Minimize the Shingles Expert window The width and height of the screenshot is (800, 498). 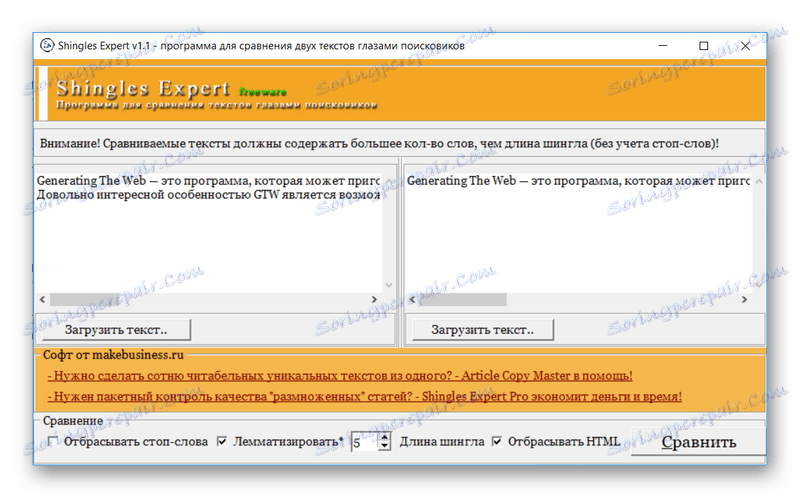tap(663, 45)
